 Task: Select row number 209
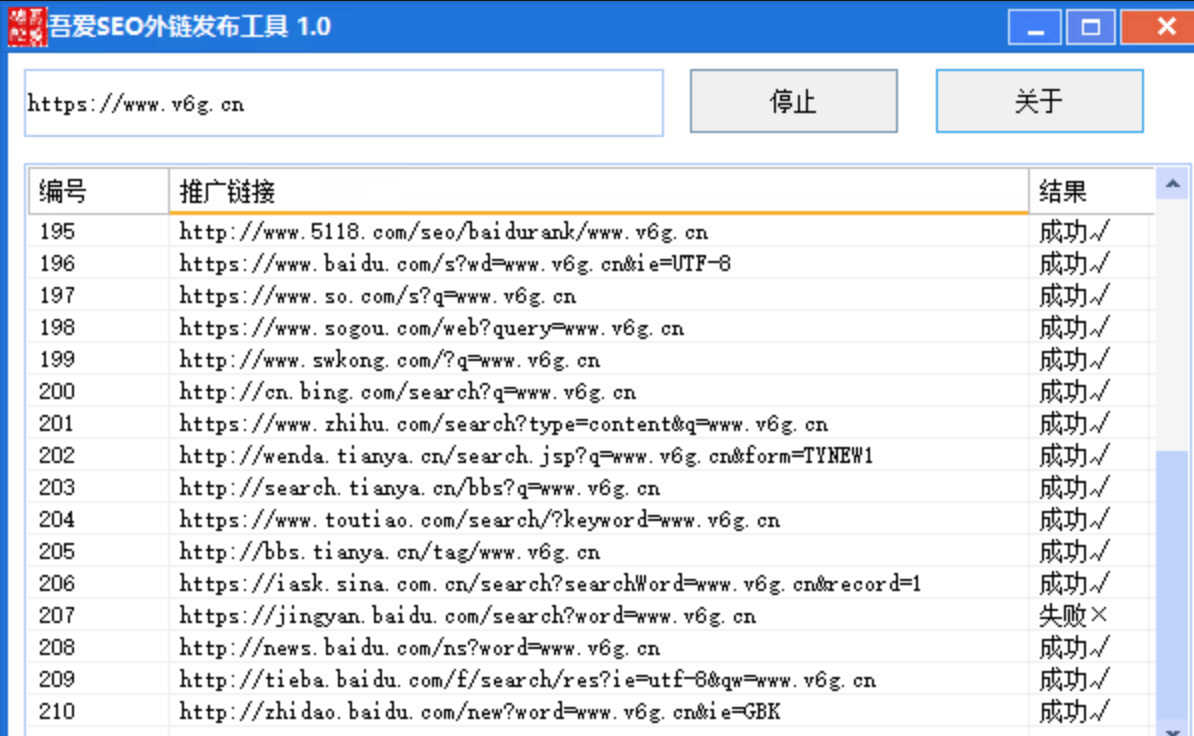57,679
